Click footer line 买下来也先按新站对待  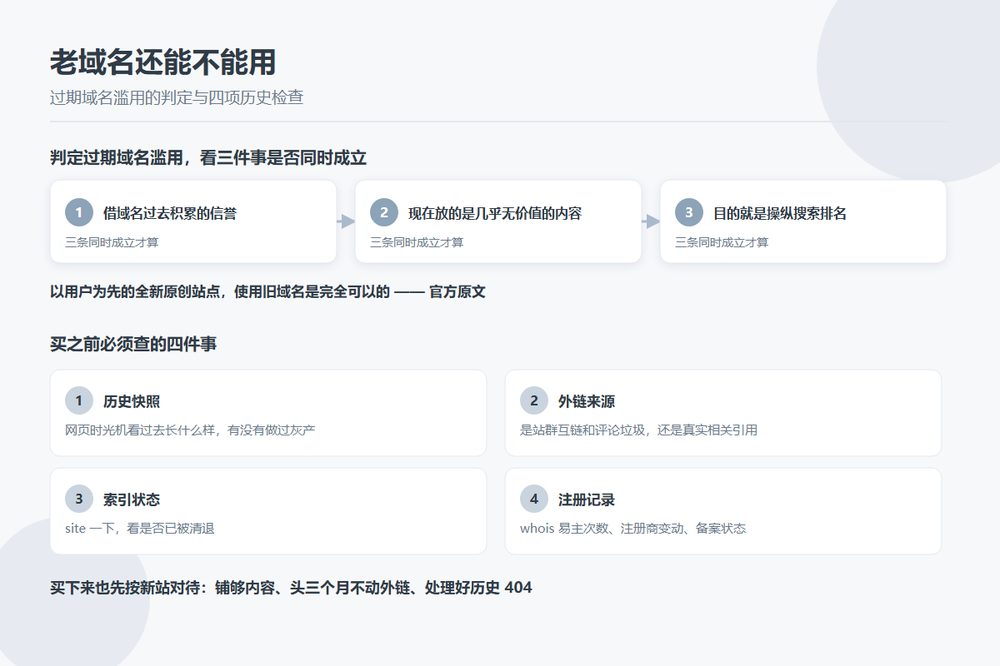tap(291, 588)
